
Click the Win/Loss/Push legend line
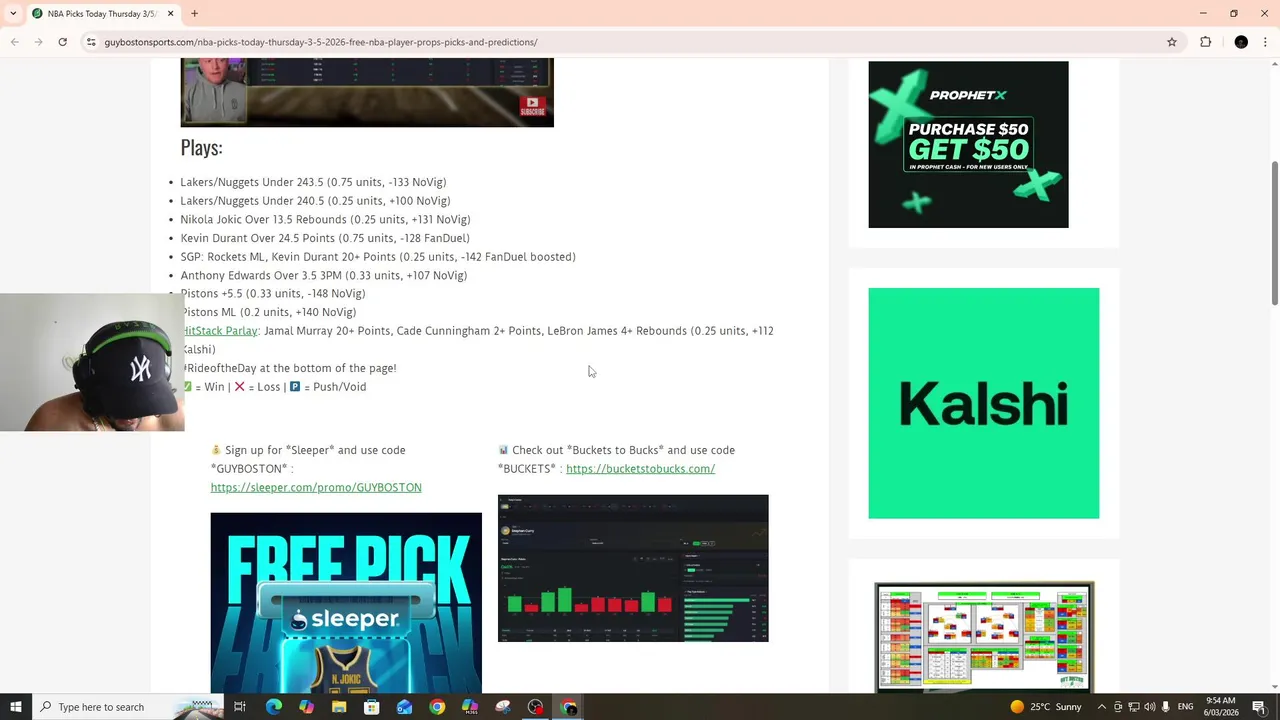pyautogui.click(x=273, y=387)
